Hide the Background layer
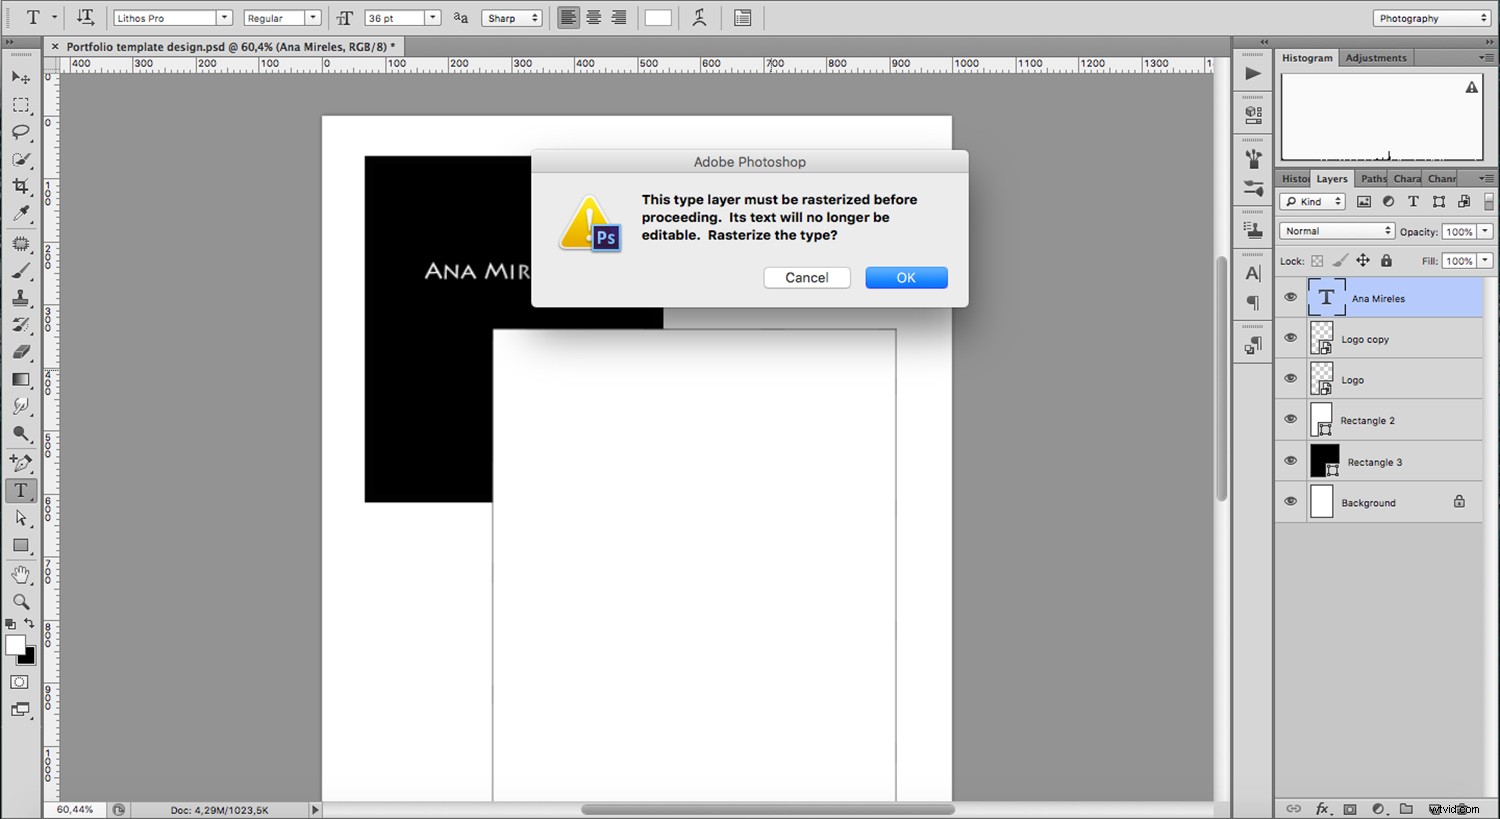Screen dimensions: 1500x819 pos(1290,501)
